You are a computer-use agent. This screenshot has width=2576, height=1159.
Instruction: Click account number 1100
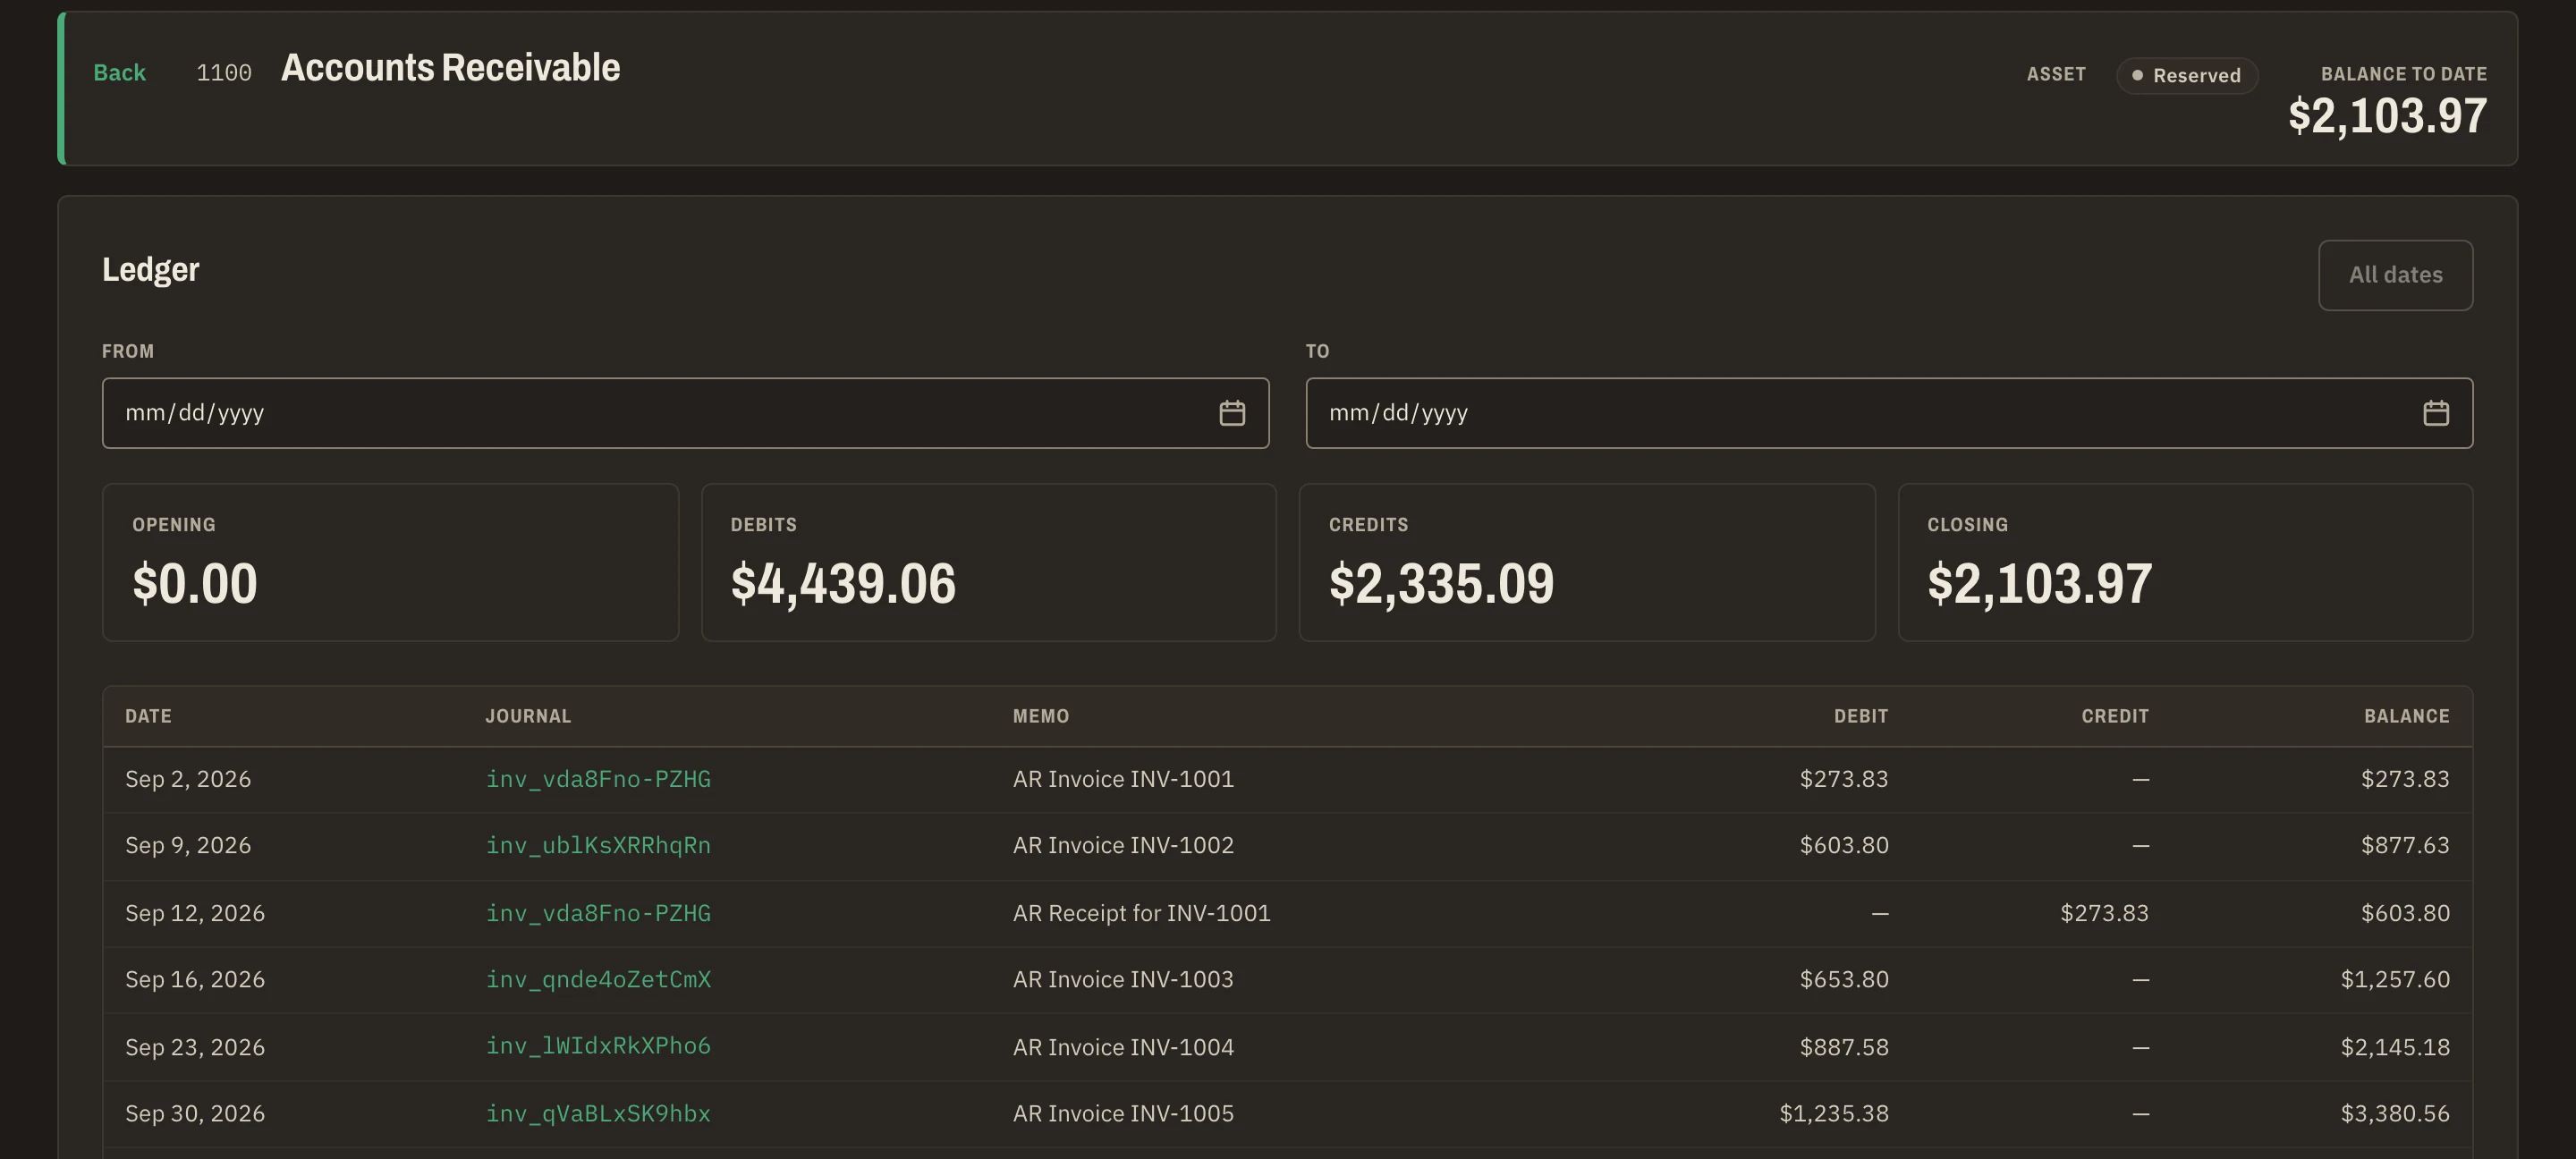point(224,73)
